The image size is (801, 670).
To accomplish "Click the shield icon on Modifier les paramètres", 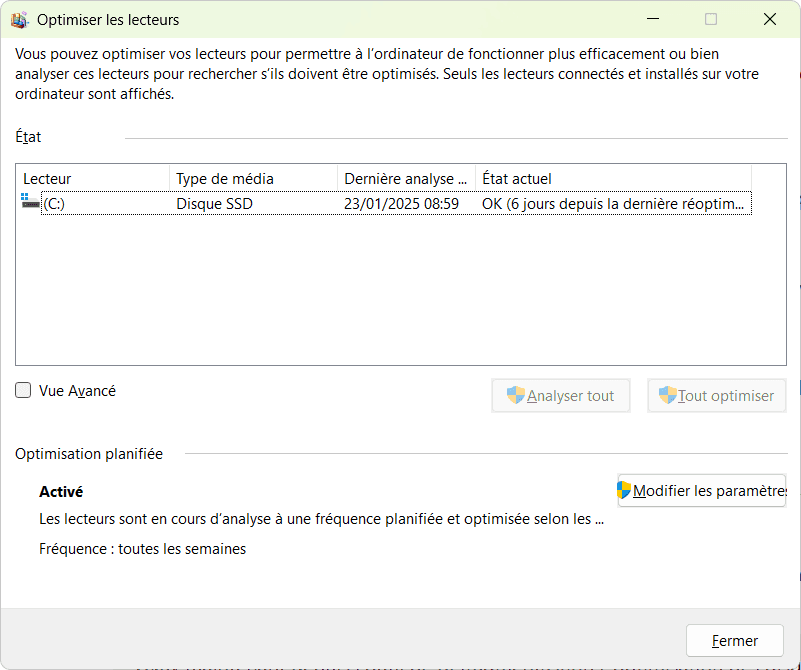I will (624, 490).
